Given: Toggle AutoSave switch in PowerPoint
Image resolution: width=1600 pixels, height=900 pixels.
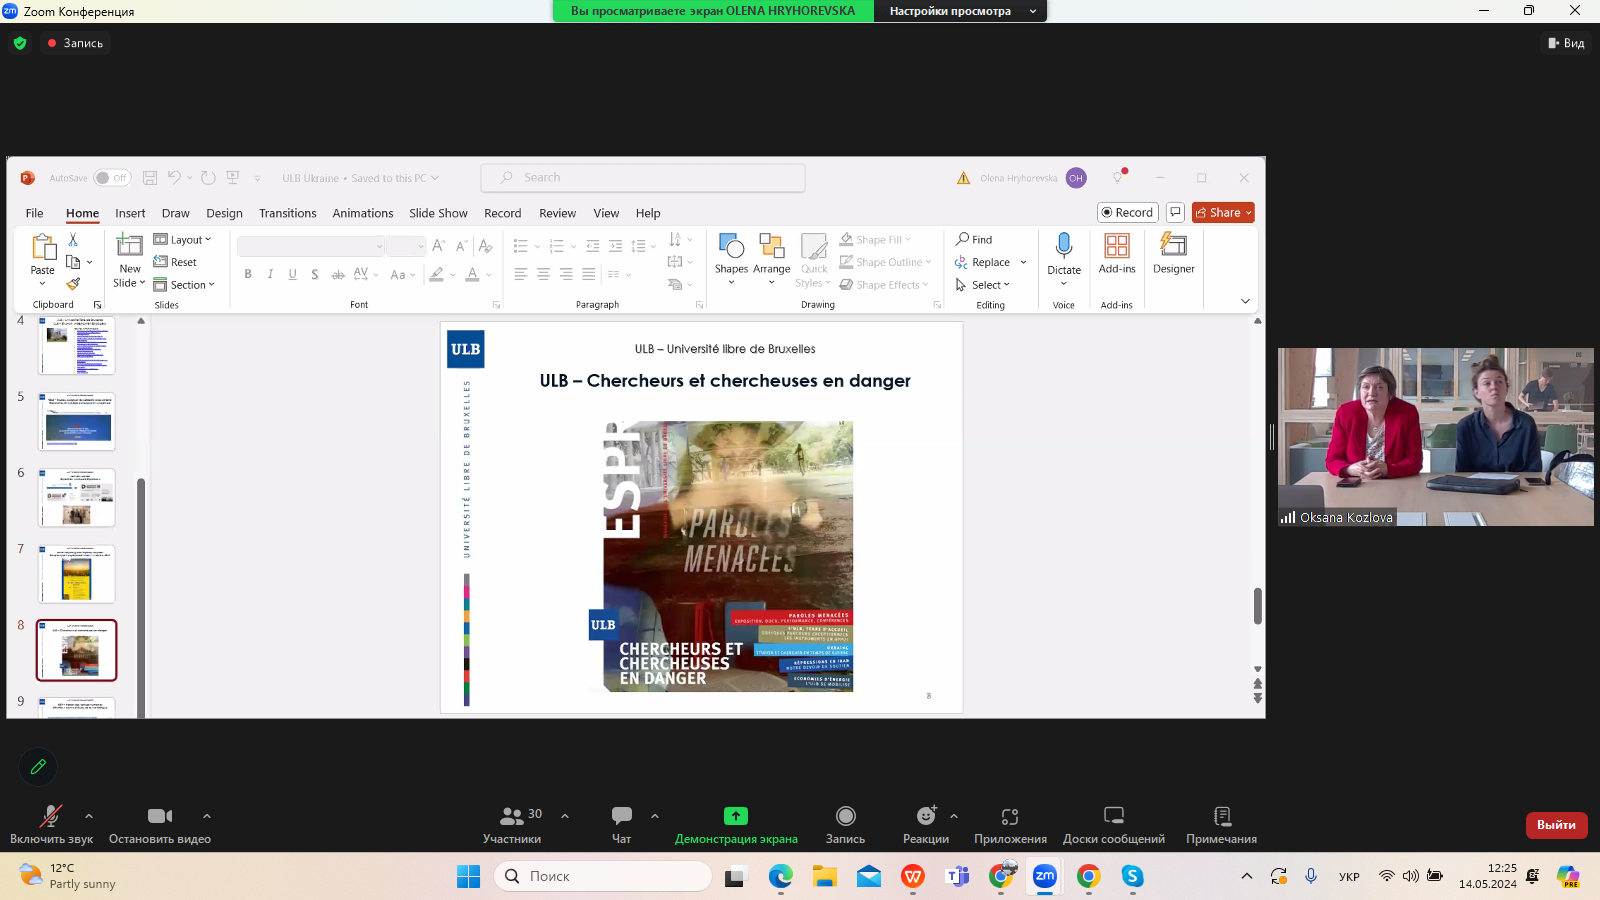Looking at the screenshot, I should (112, 178).
